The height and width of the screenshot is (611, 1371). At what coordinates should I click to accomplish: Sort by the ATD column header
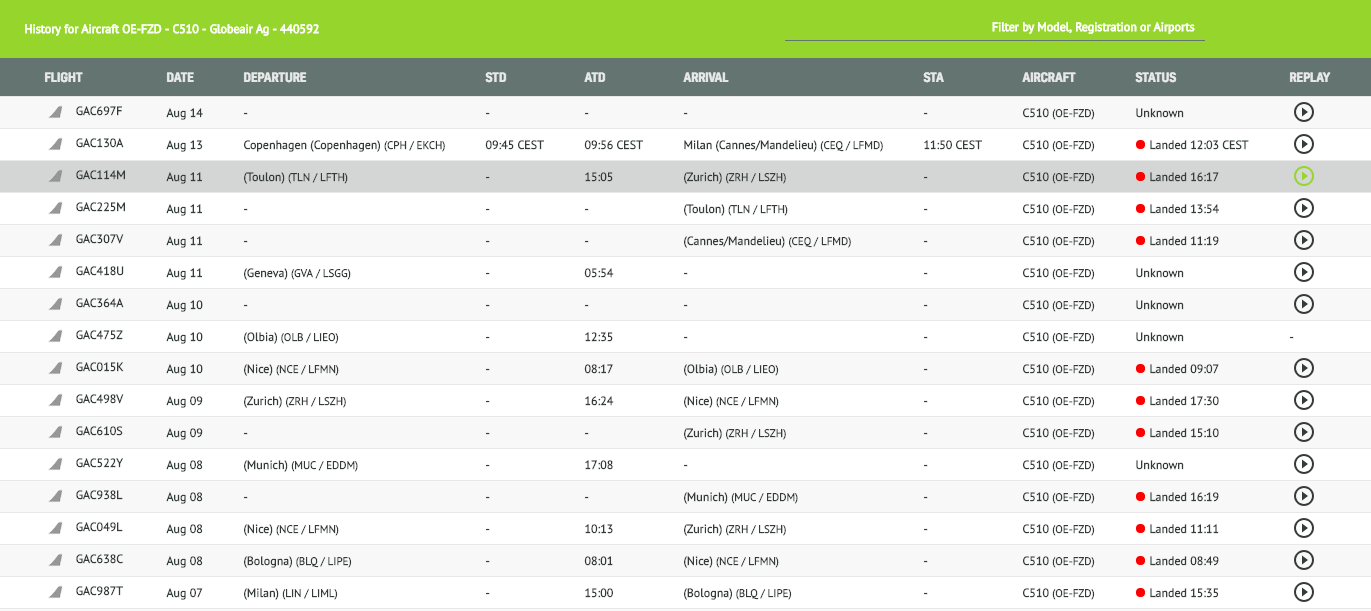pyautogui.click(x=595, y=77)
